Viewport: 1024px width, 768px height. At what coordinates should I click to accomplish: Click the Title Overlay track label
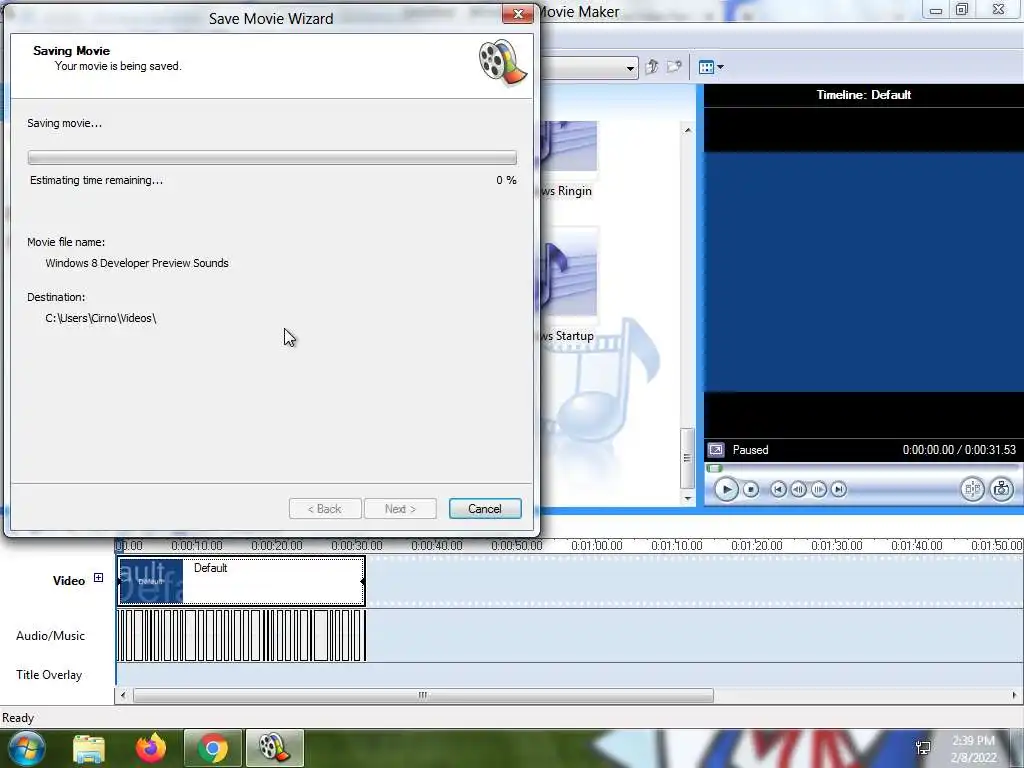click(x=49, y=675)
